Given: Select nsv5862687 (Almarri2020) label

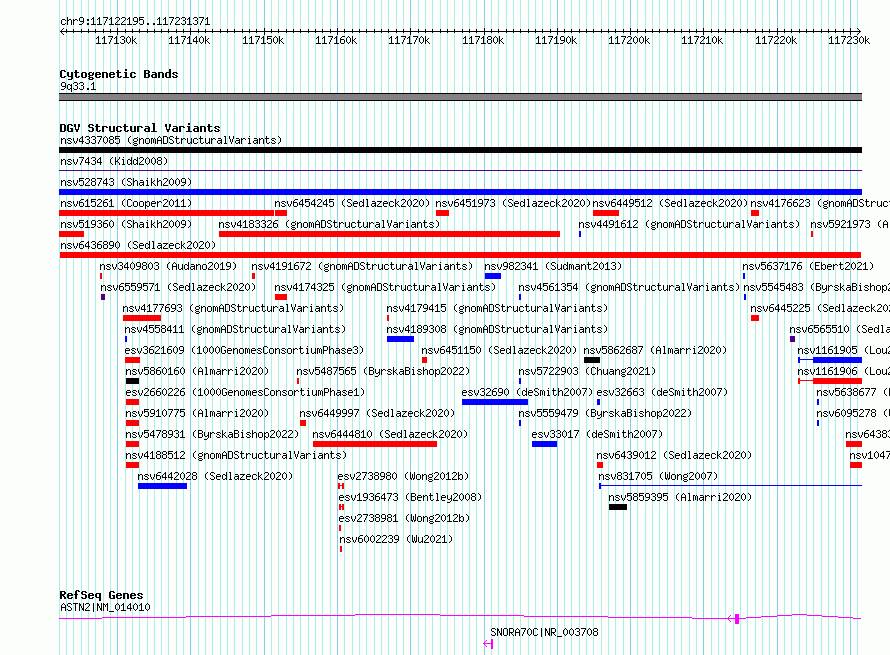Looking at the screenshot, I should point(655,350).
